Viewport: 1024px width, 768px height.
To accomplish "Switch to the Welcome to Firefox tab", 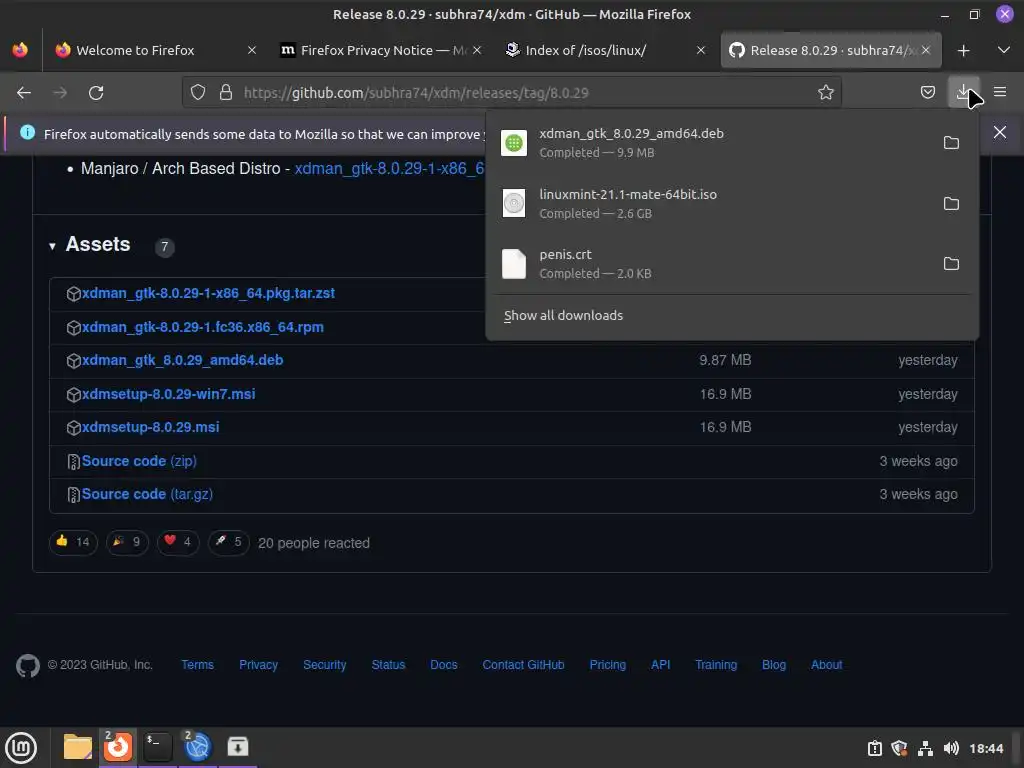I will (x=135, y=50).
